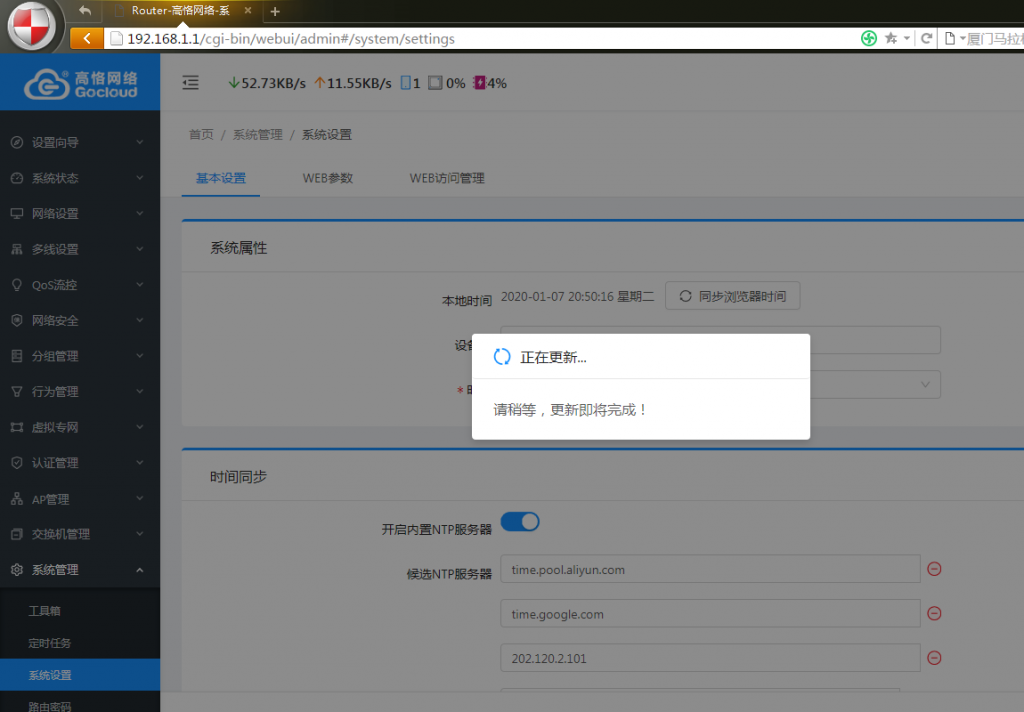This screenshot has height=712, width=1024.
Task: Click the QoS流控 bulb icon
Action: coord(17,285)
